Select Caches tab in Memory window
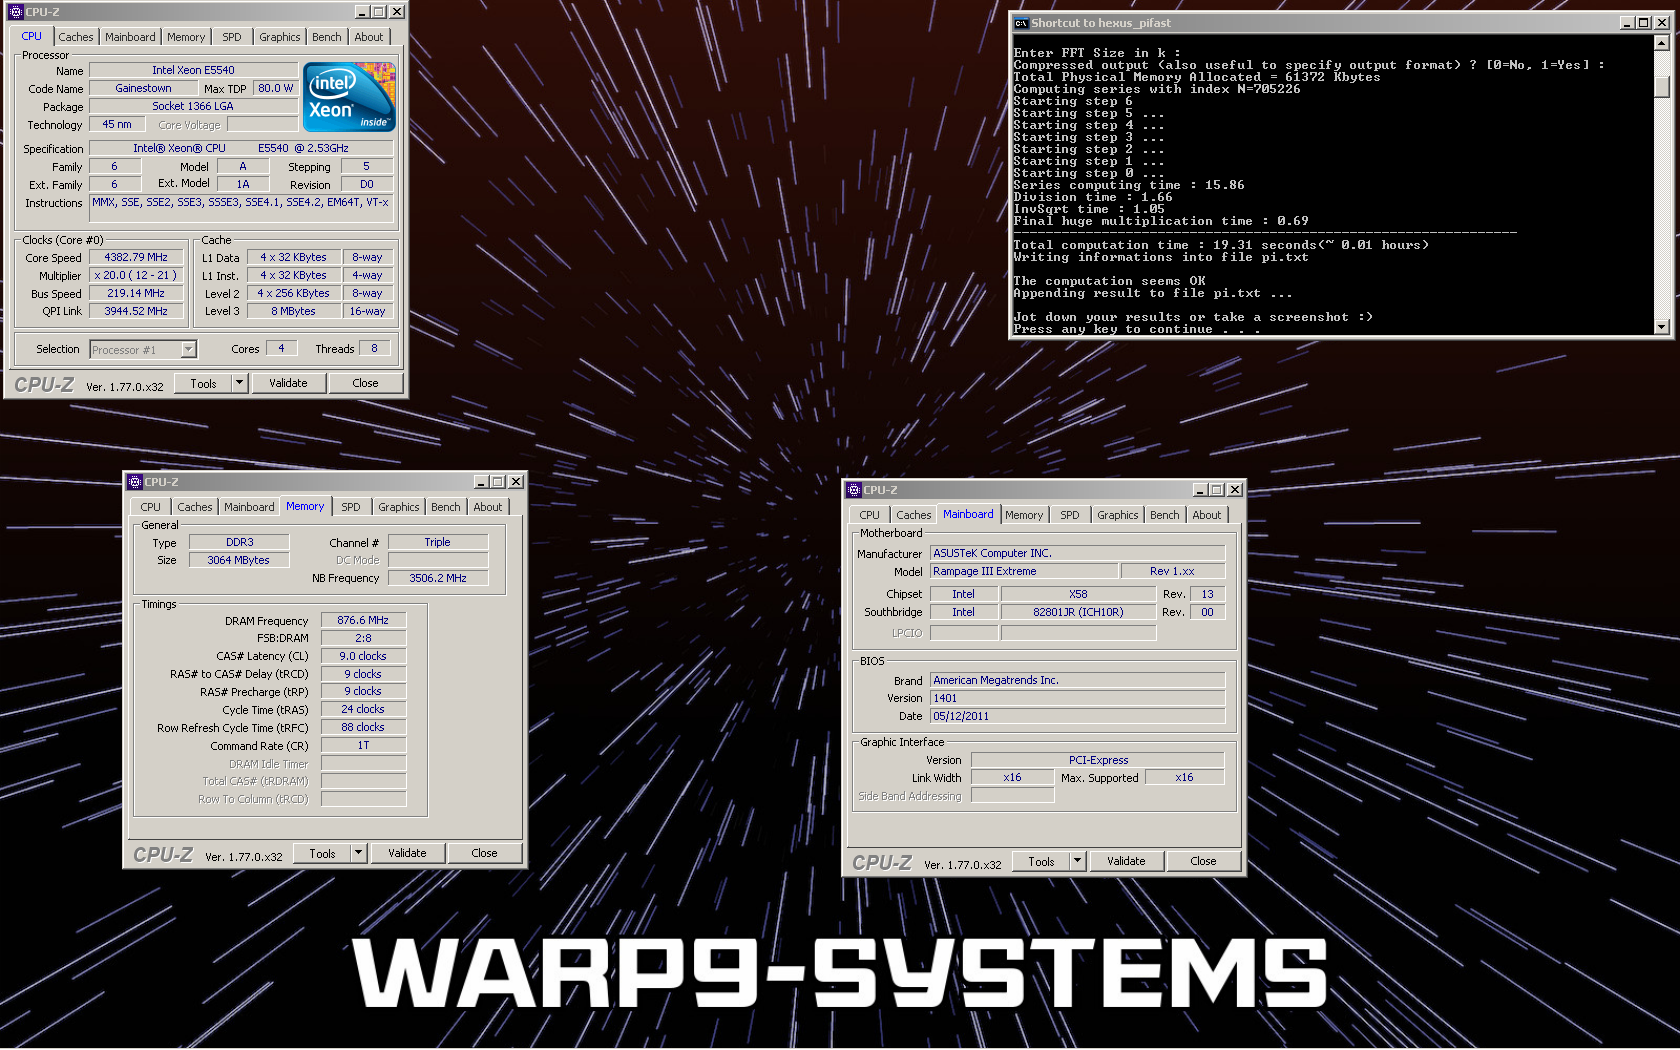Screen dimensions: 1680x1050 tap(195, 507)
